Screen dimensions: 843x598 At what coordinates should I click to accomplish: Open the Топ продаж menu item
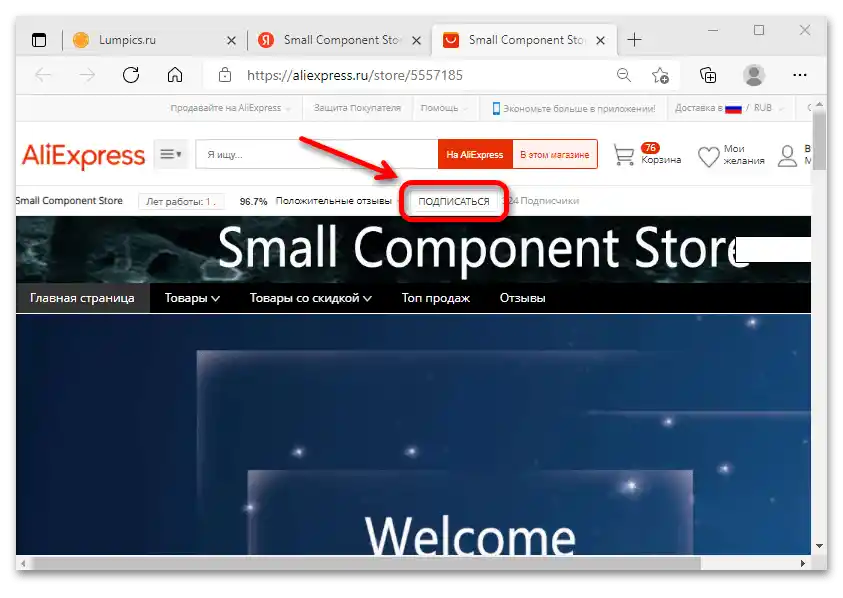click(436, 298)
